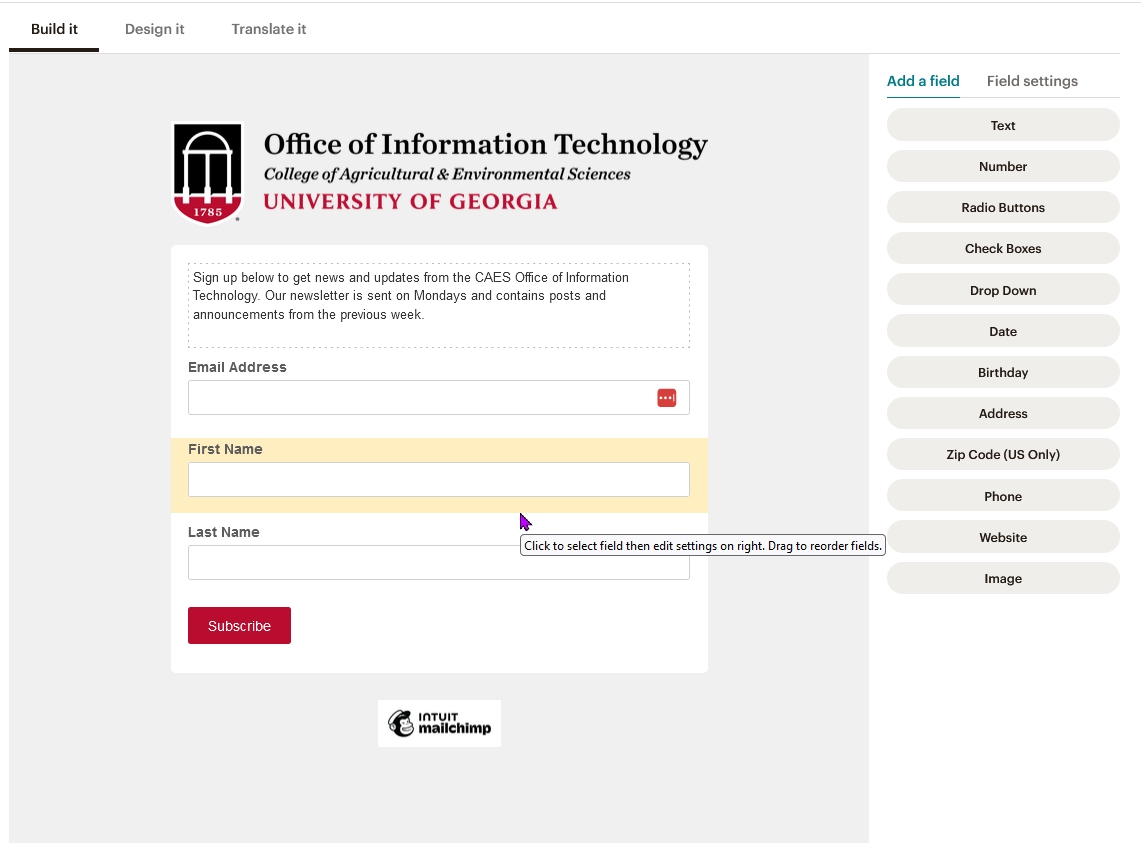
Task: Open the Translate it tab
Action: pos(268,29)
